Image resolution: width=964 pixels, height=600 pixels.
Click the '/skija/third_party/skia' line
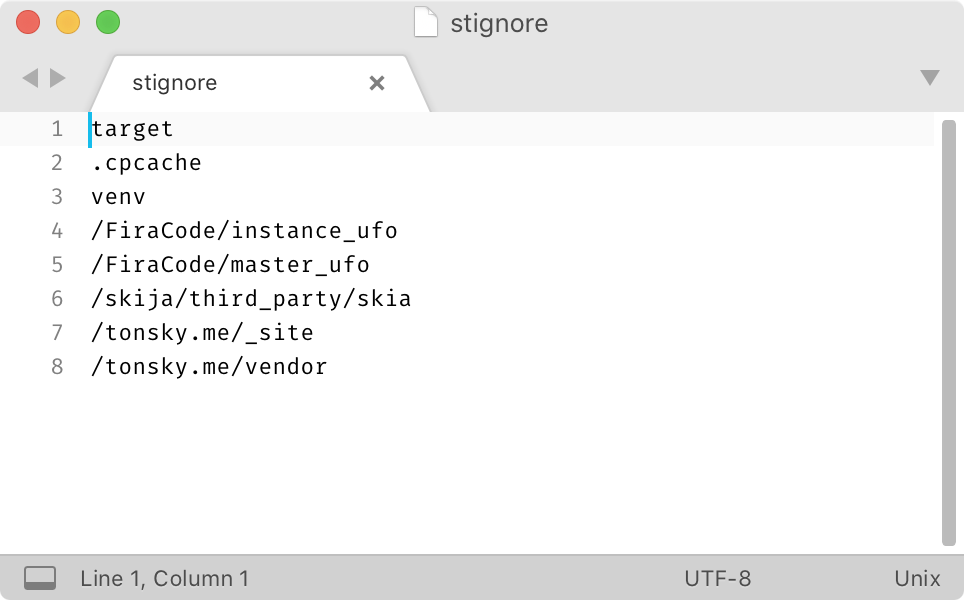point(251,299)
